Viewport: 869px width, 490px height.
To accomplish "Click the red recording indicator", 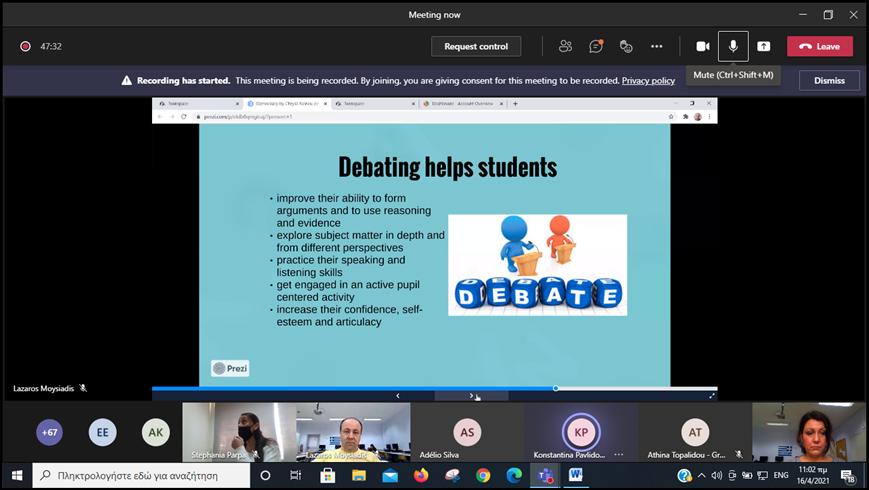I will point(25,47).
